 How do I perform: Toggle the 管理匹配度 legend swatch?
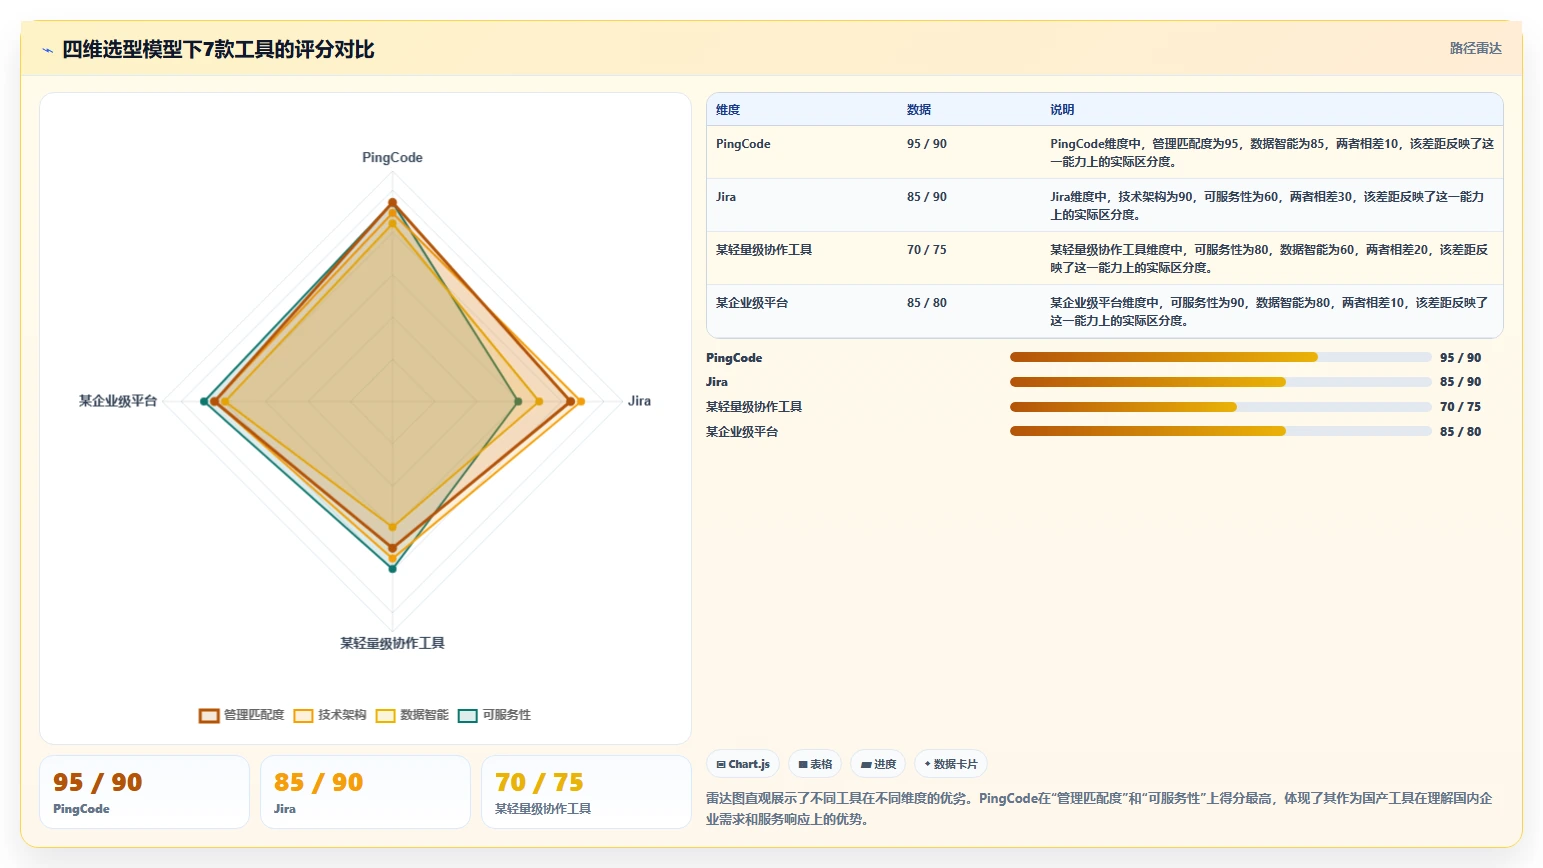(209, 715)
